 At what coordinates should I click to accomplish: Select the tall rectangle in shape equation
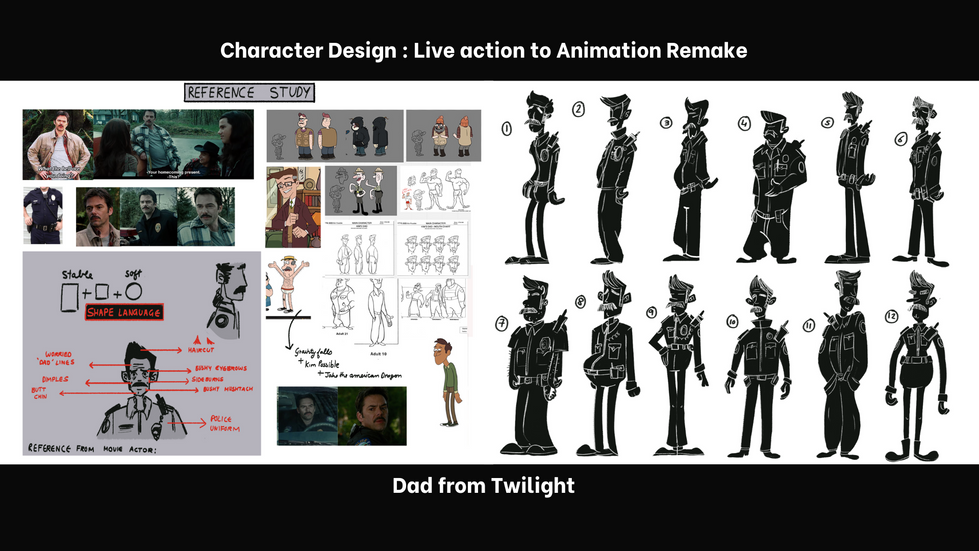click(x=69, y=296)
